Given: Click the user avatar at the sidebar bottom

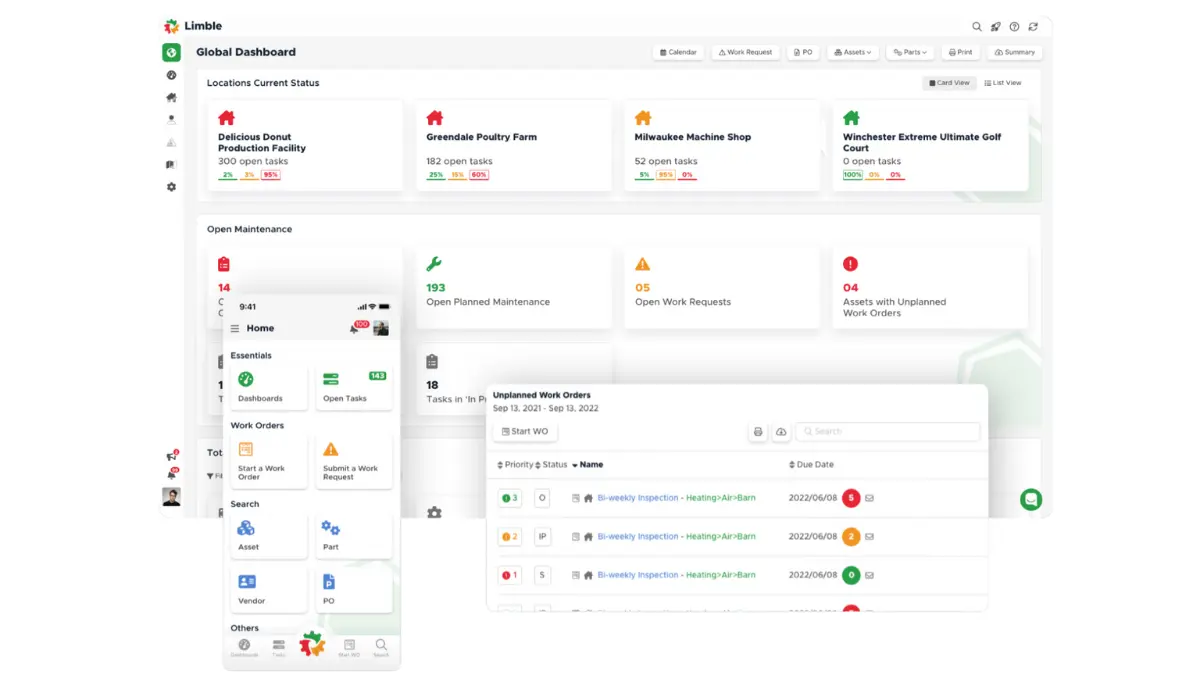Looking at the screenshot, I should pyautogui.click(x=171, y=496).
